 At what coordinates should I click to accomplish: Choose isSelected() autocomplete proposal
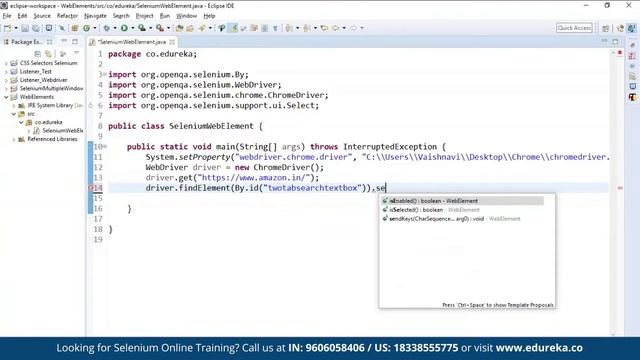462,210
